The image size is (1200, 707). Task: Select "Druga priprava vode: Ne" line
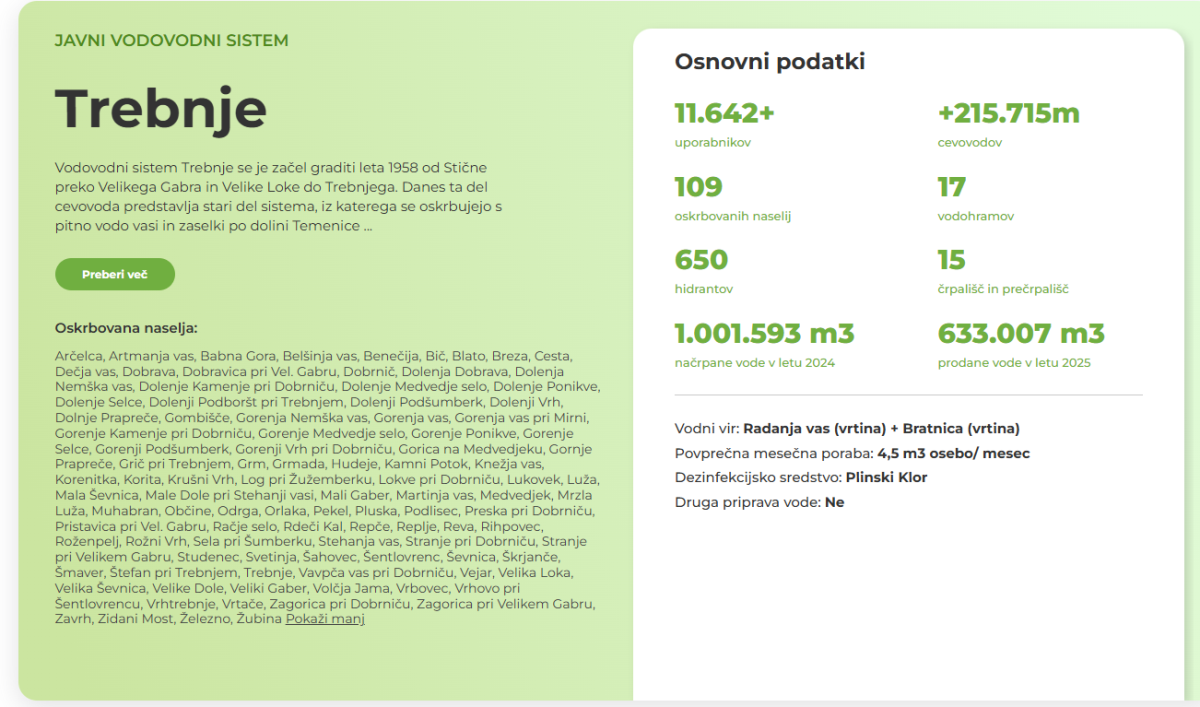pos(759,502)
